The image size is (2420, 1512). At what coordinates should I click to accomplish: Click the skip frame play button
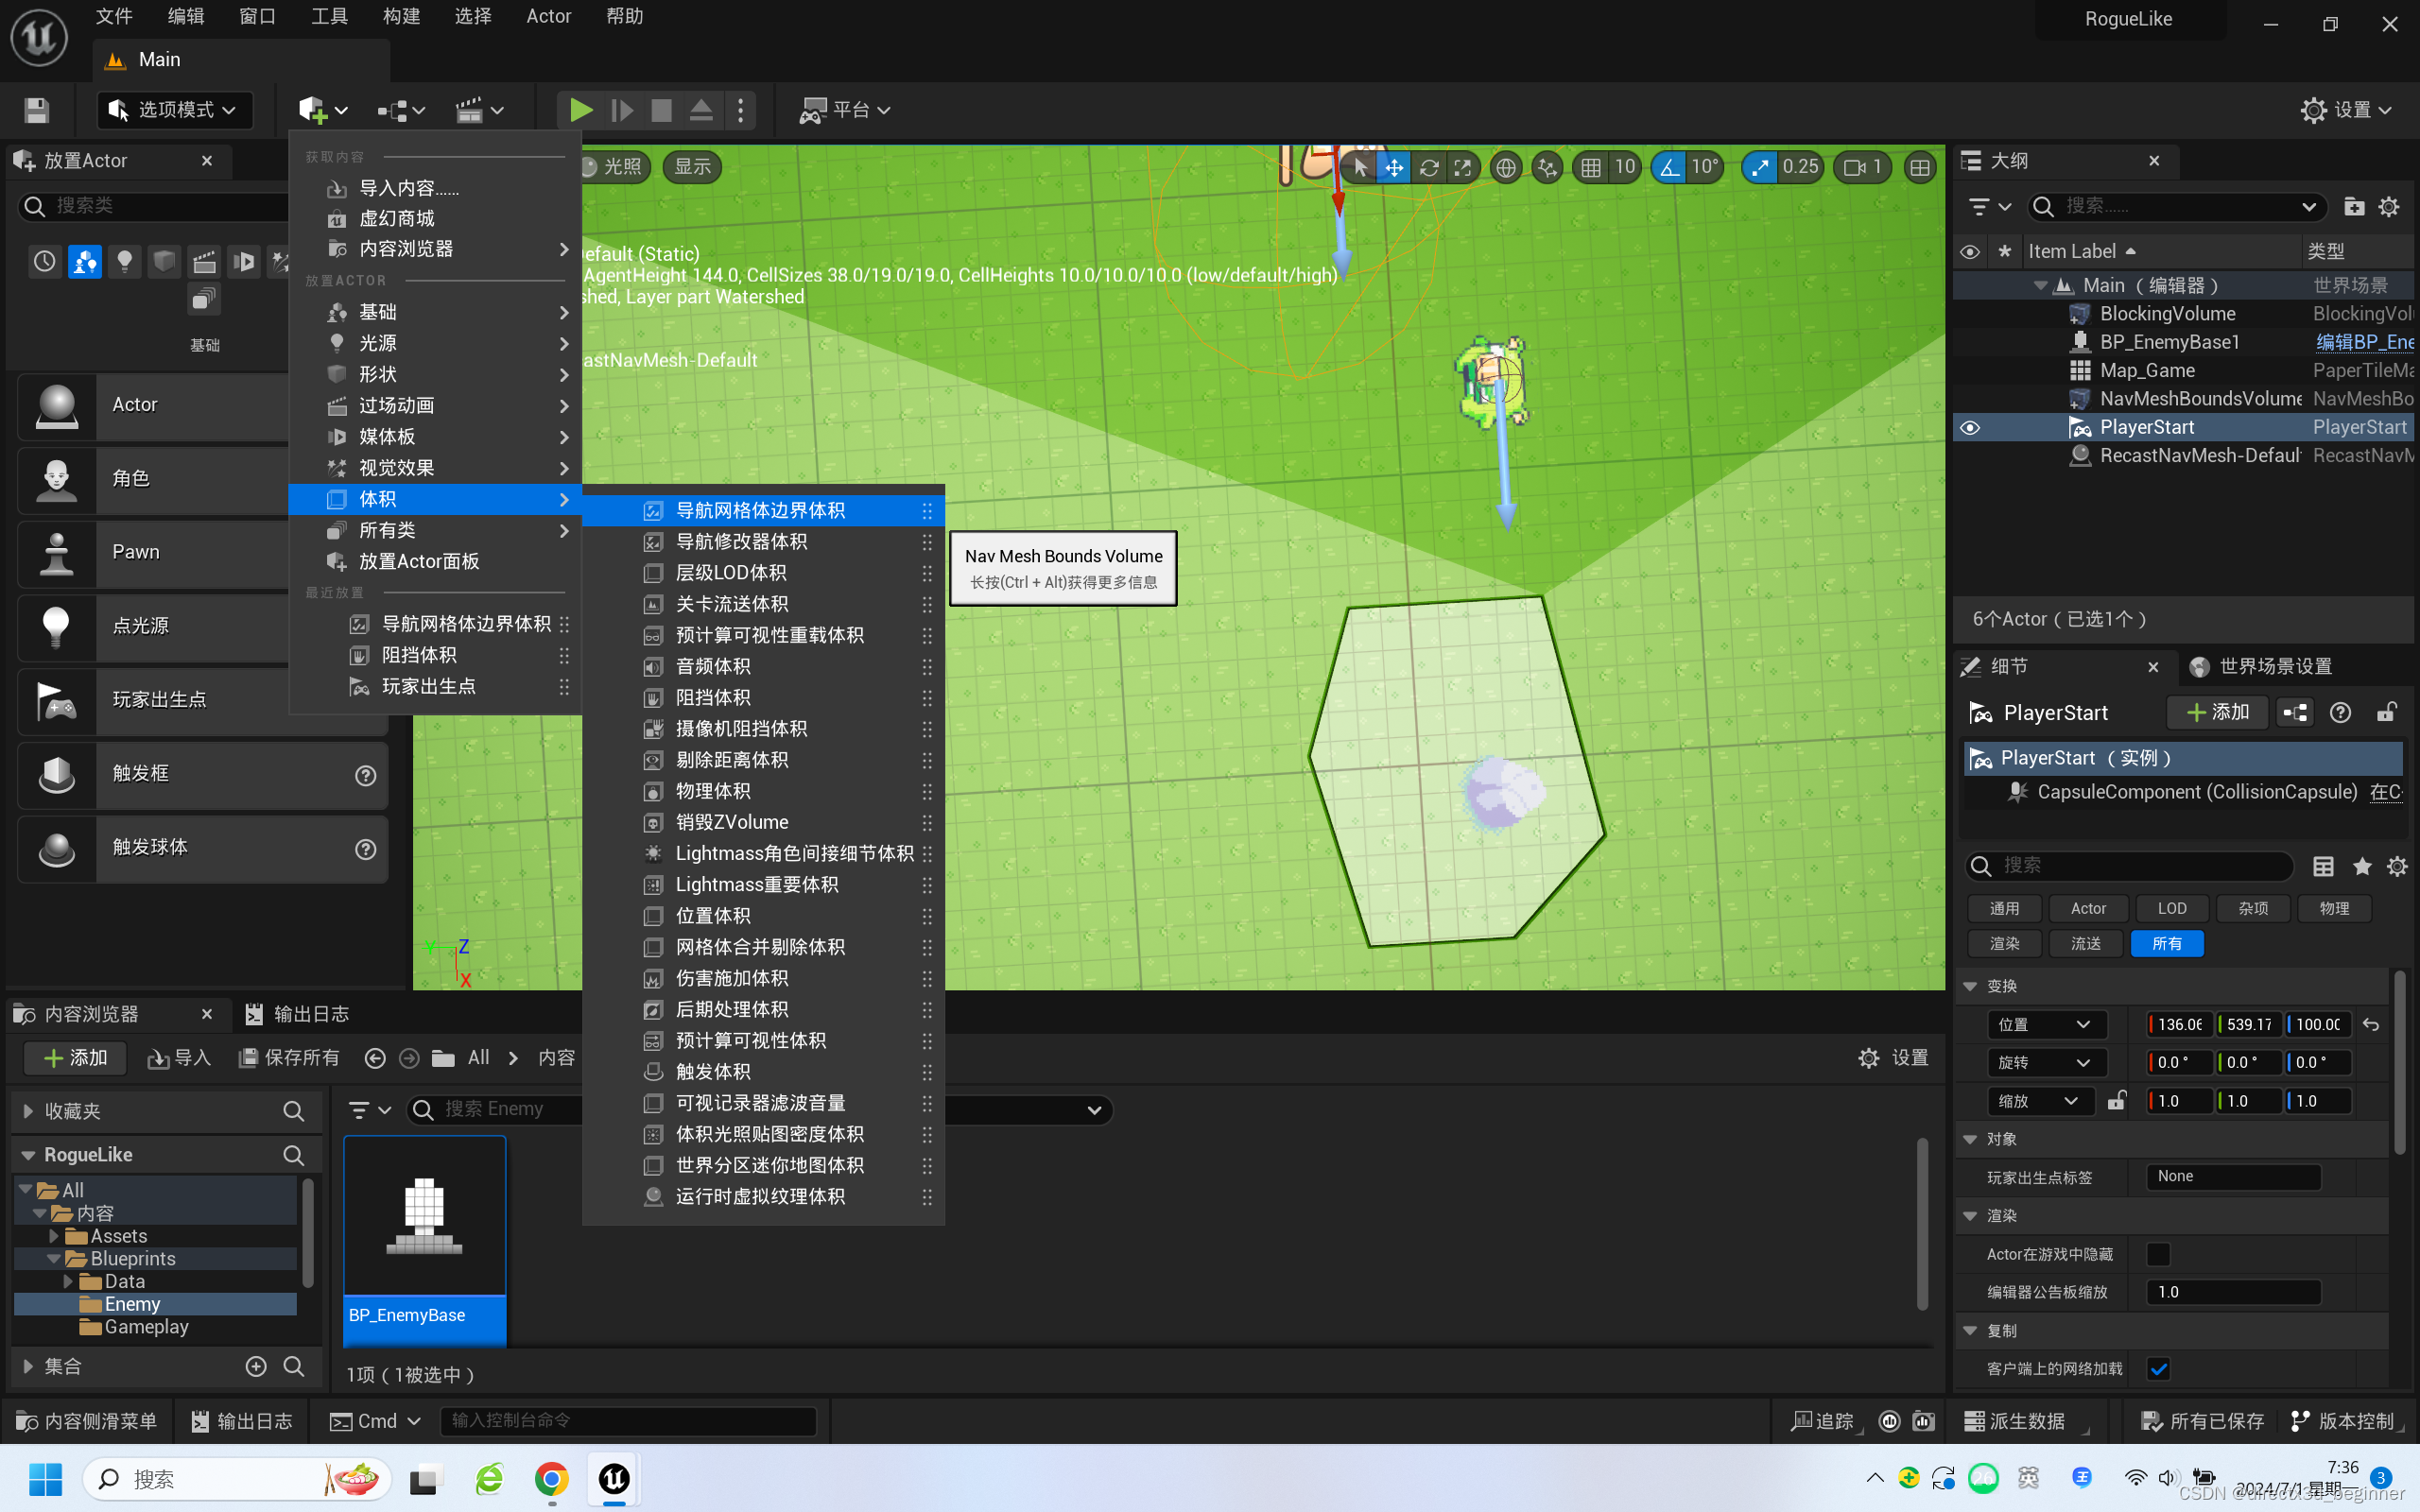622,110
